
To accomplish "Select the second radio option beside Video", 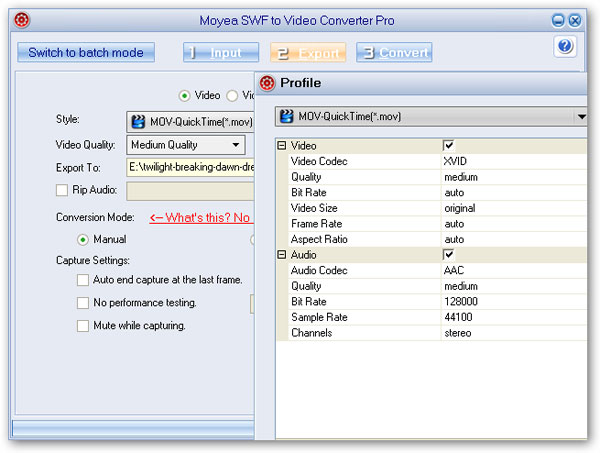I will pyautogui.click(x=232, y=96).
